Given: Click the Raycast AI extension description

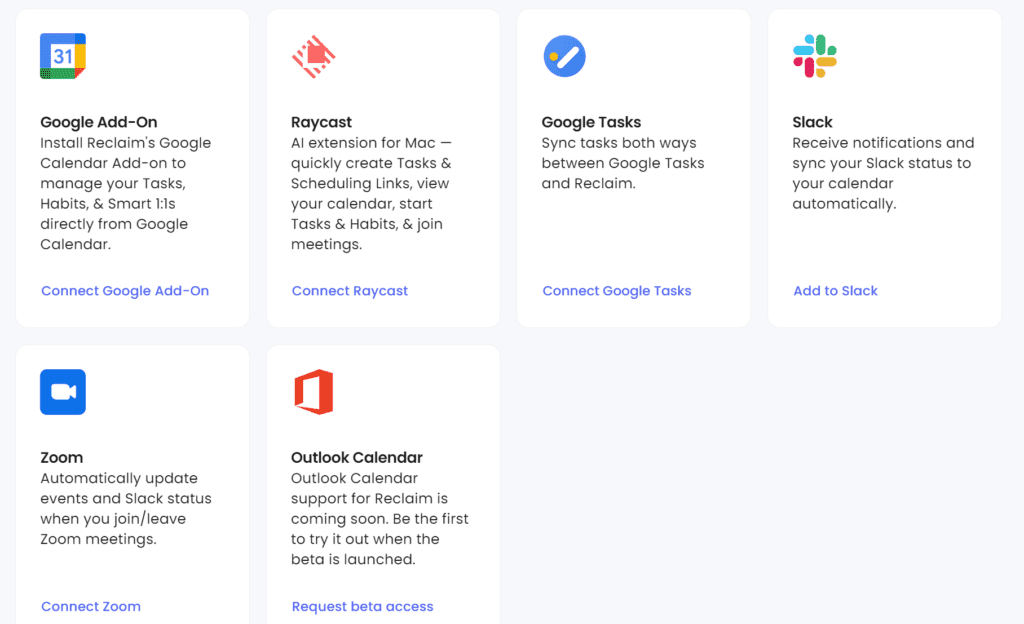Looking at the screenshot, I should click(371, 193).
